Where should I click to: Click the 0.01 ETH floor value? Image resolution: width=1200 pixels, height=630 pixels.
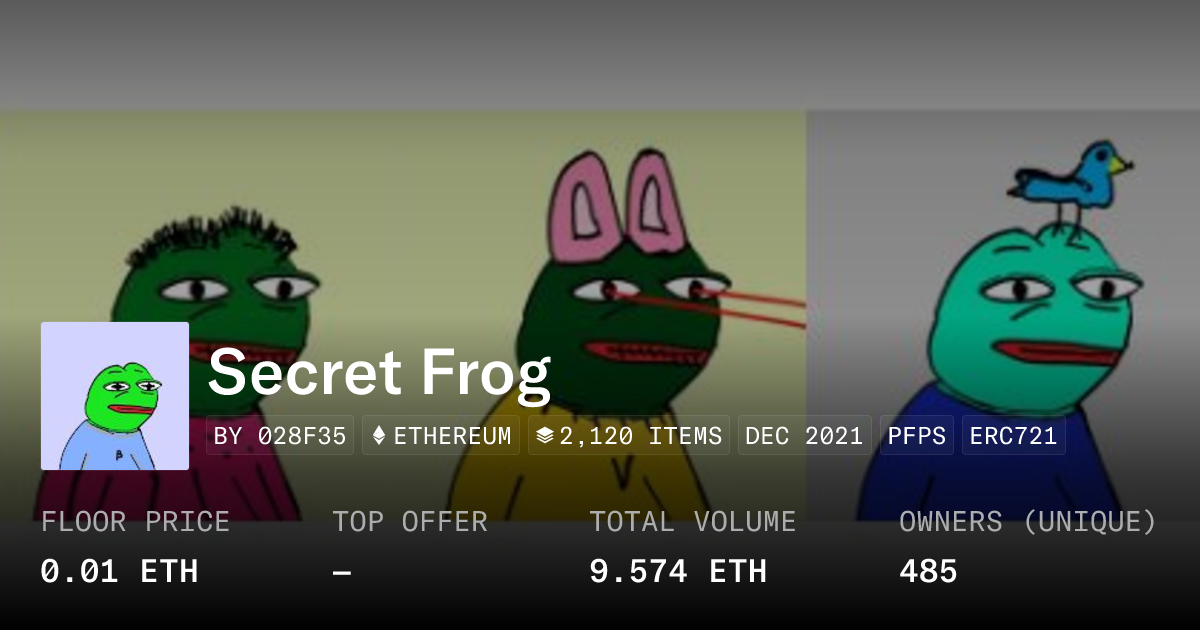click(x=119, y=572)
